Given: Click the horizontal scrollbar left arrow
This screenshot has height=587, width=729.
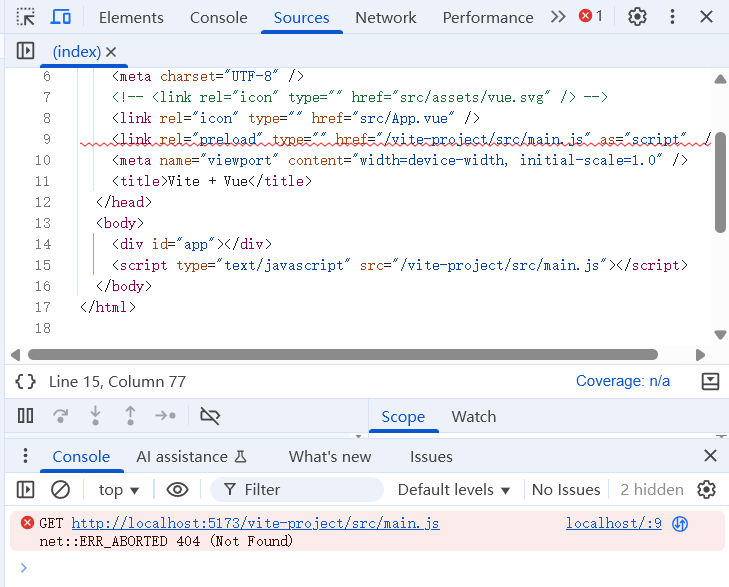Looking at the screenshot, I should [x=15, y=355].
